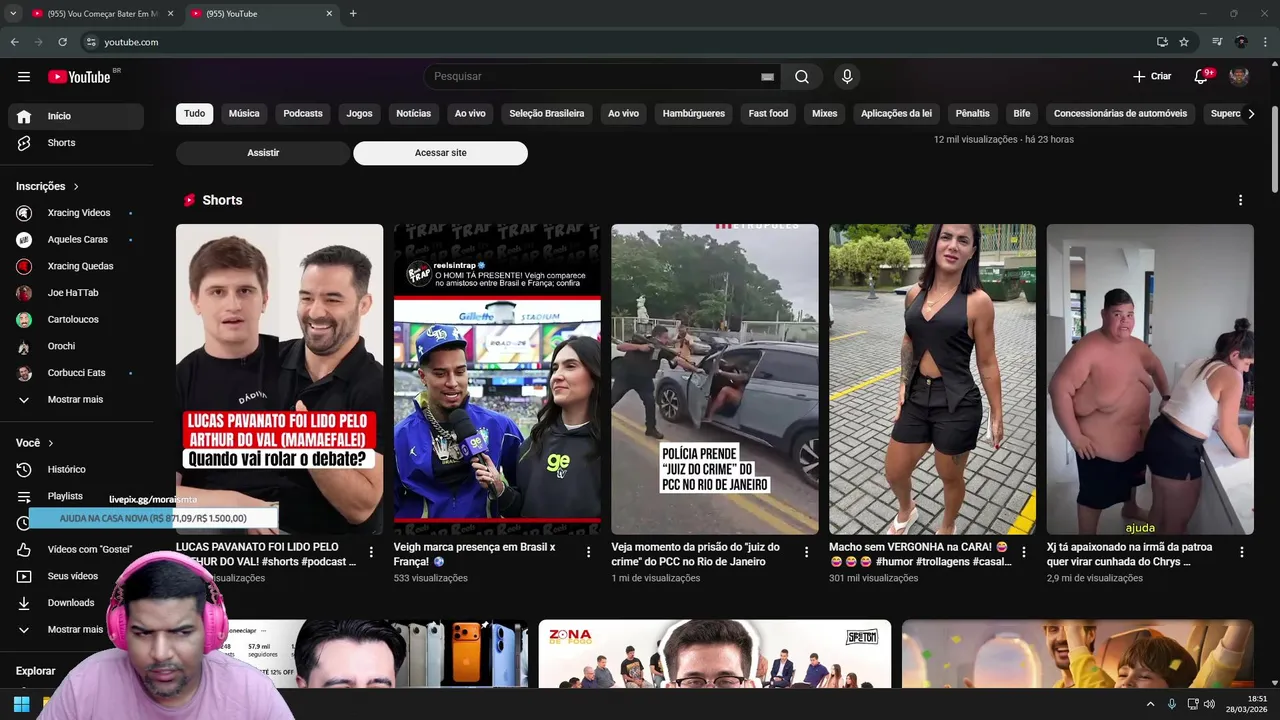Select the Música filter chip
The image size is (1280, 720).
click(x=244, y=114)
